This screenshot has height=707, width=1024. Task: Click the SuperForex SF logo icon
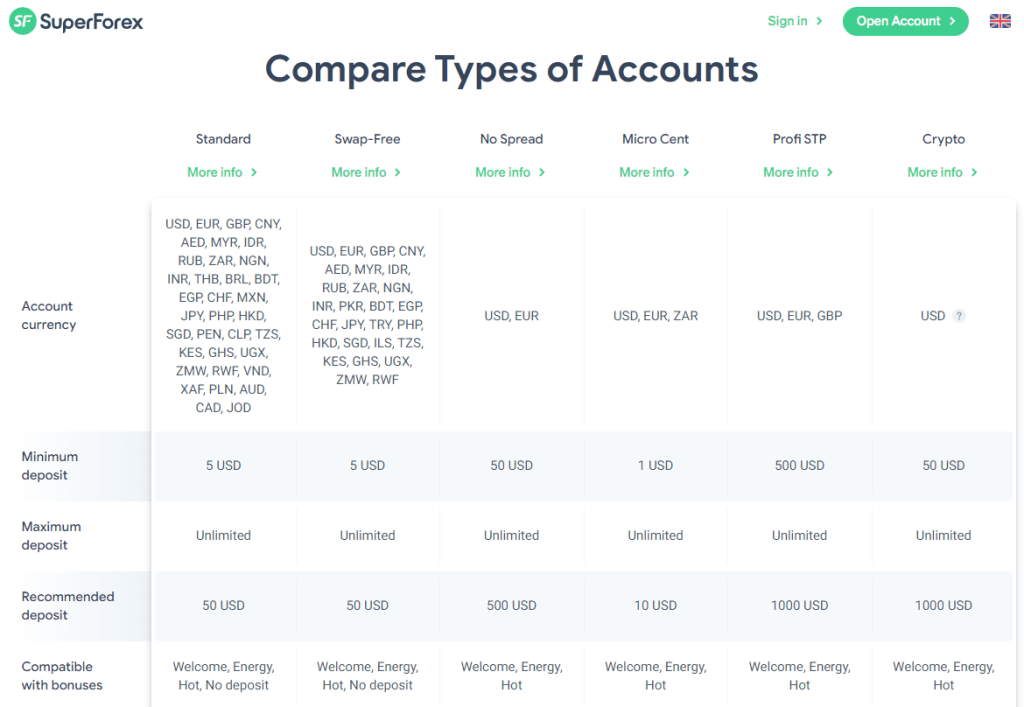pos(22,22)
